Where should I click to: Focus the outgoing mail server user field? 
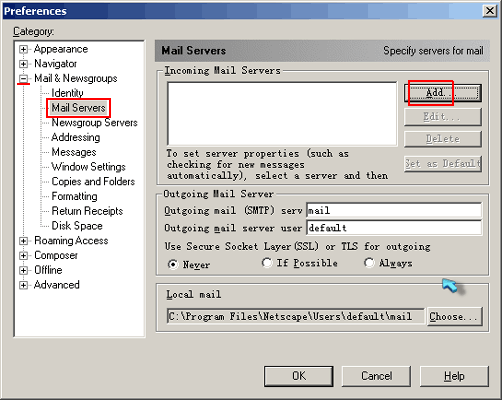coord(394,228)
